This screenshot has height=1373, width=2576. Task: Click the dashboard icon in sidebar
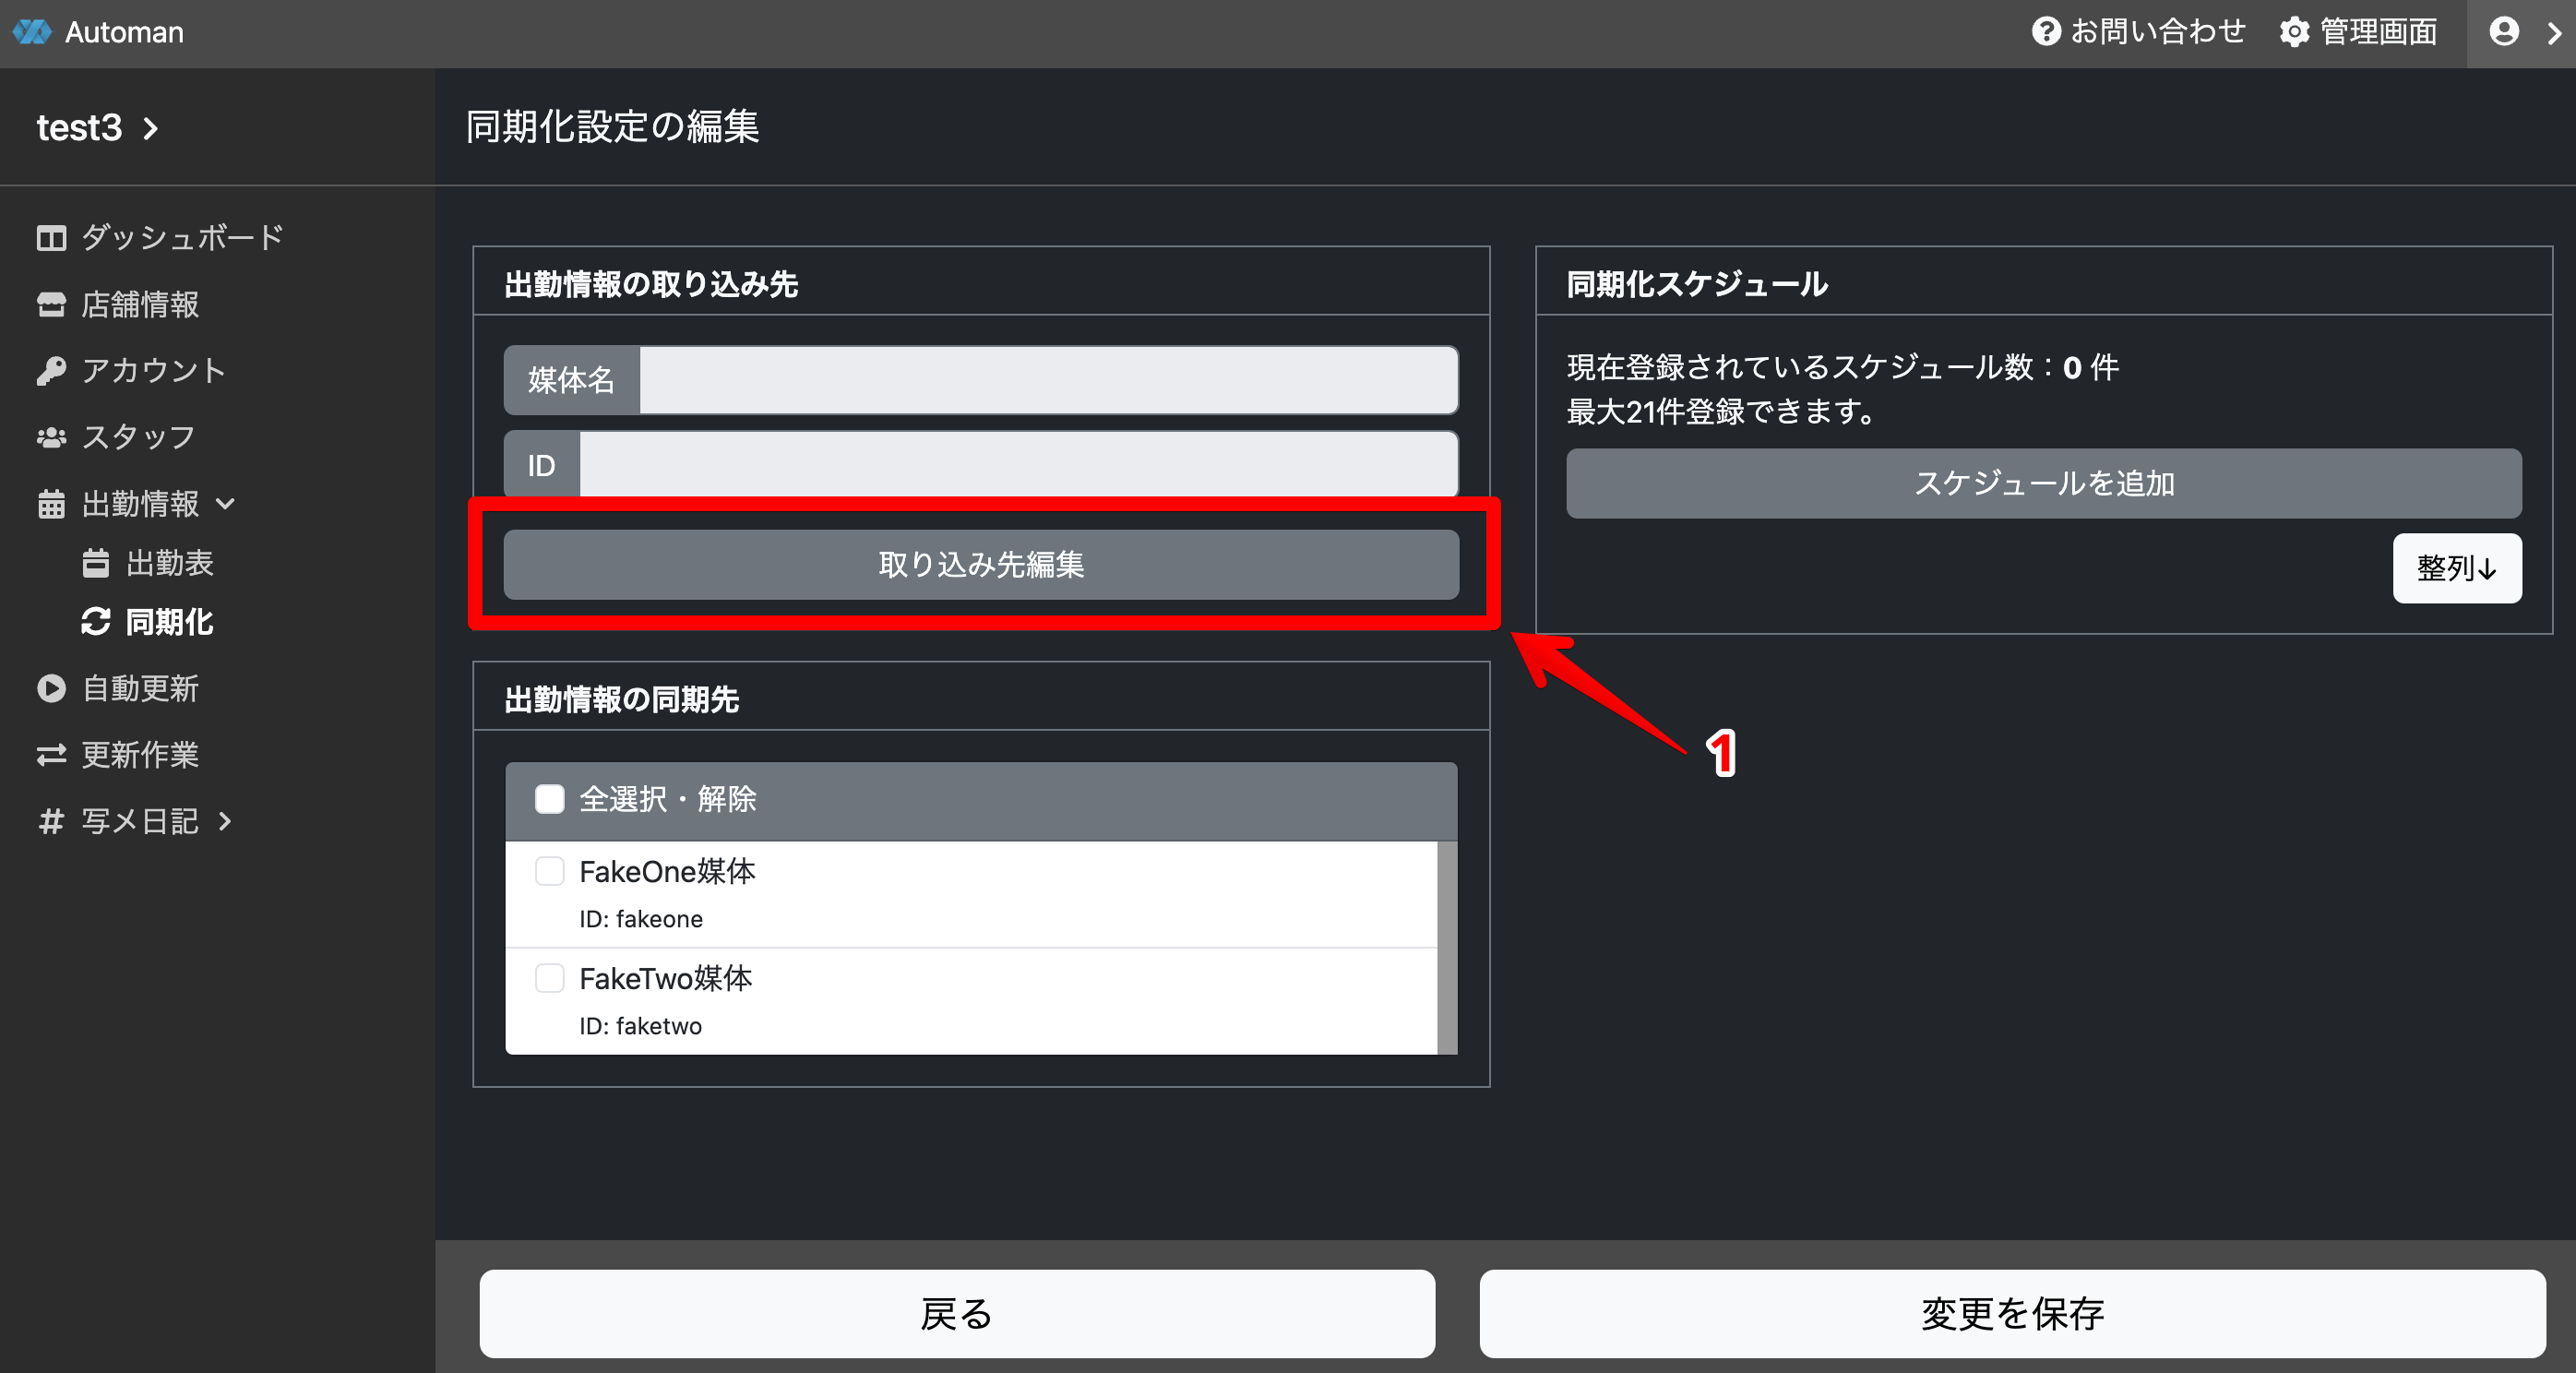point(51,238)
